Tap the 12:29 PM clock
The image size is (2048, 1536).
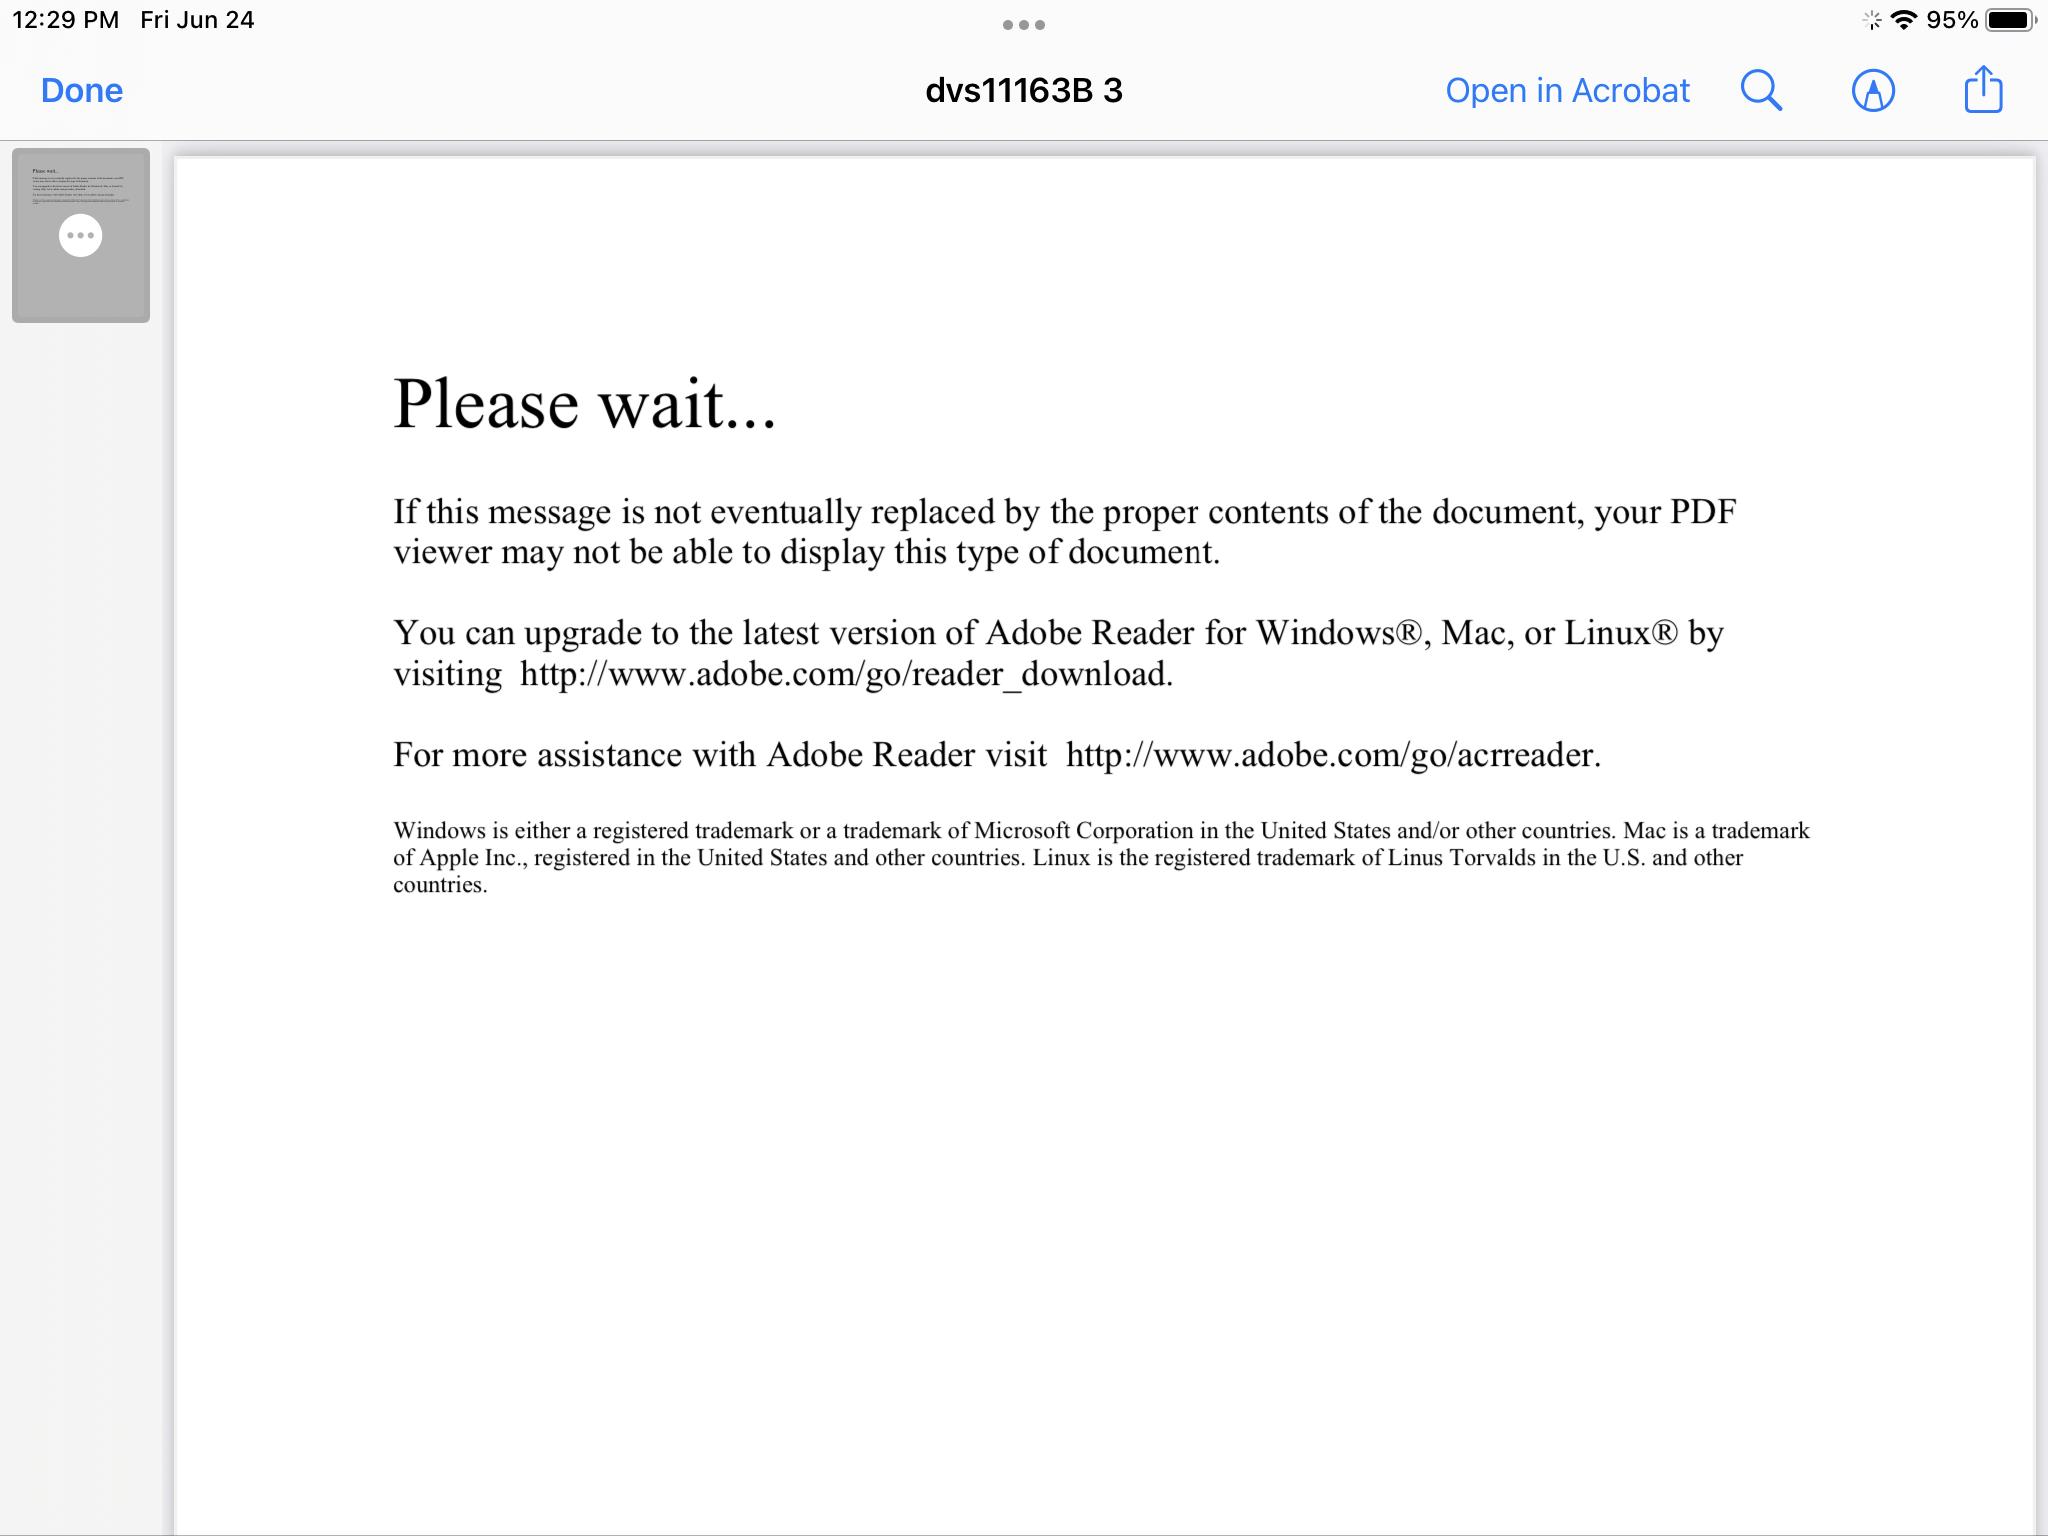[x=65, y=20]
